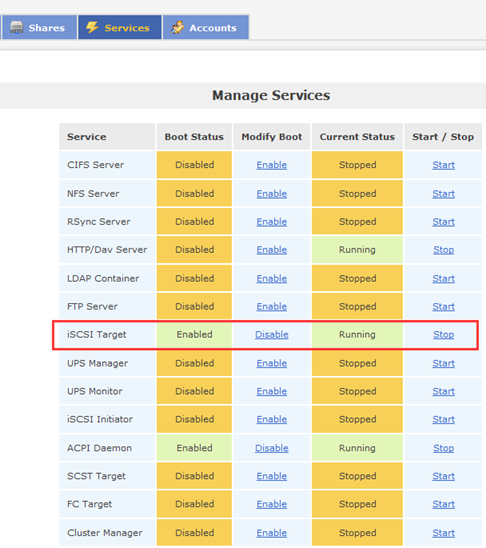Screen dimensions: 486x548
Task: Start the UPS Manager service
Action: 443,363
